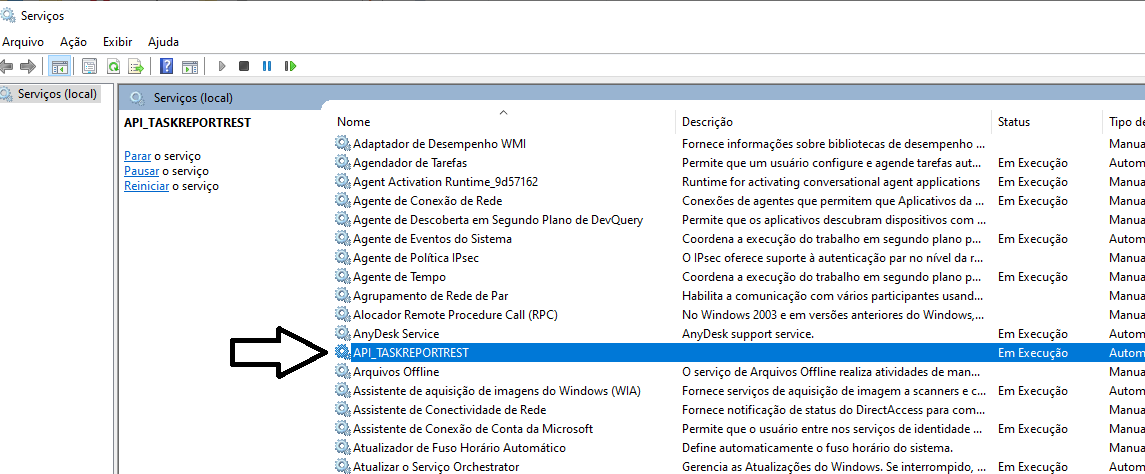Click 'Em Execução' status of API_TASKREPORTREST row
This screenshot has width=1145, height=474.
click(x=1033, y=353)
